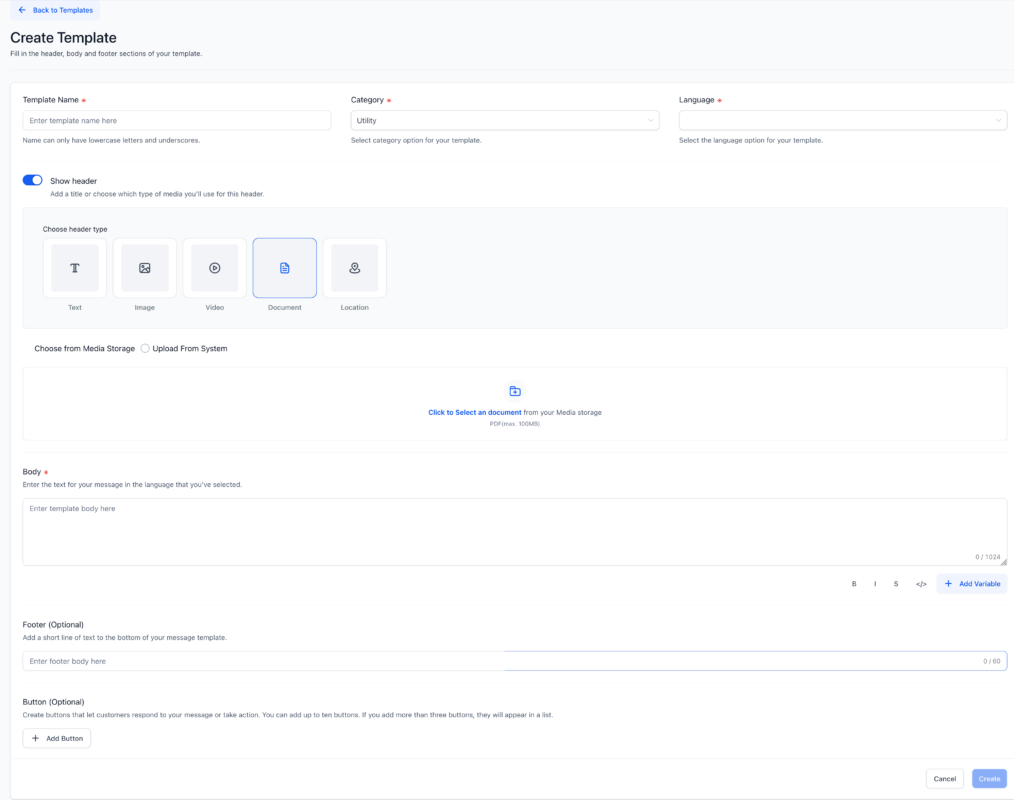
Task: Select the Document header type
Action: coord(284,267)
